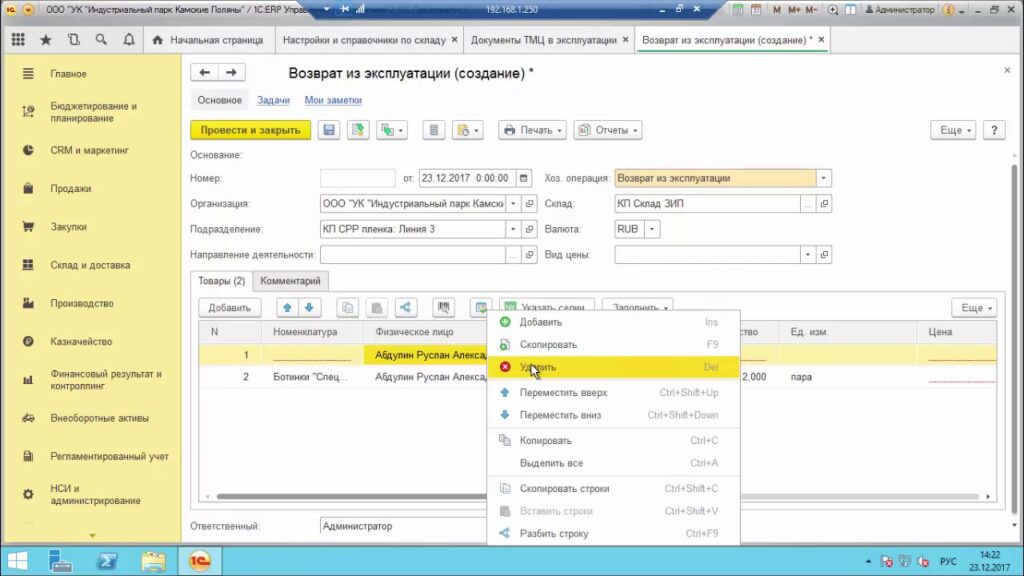This screenshot has height=576, width=1024.
Task: Click the barcode scan icon in table toolbar
Action: (444, 308)
